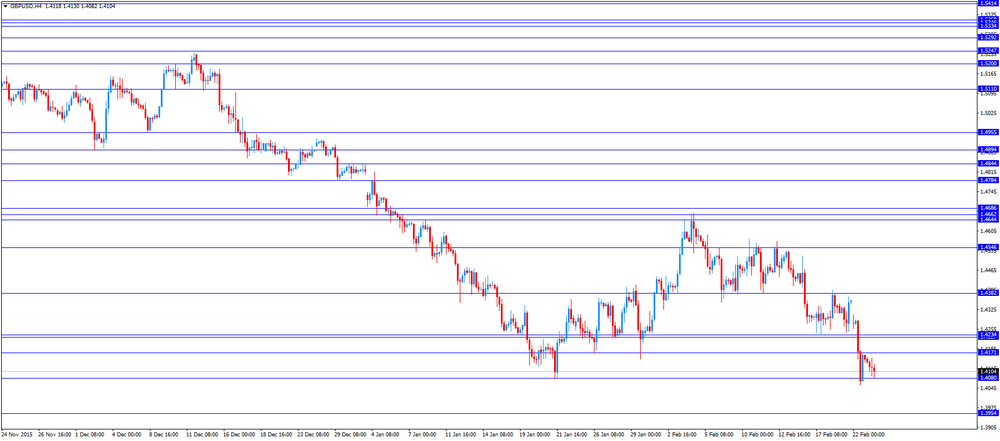
Task: Click the 22 Feb 00:00 time label
Action: (868, 433)
